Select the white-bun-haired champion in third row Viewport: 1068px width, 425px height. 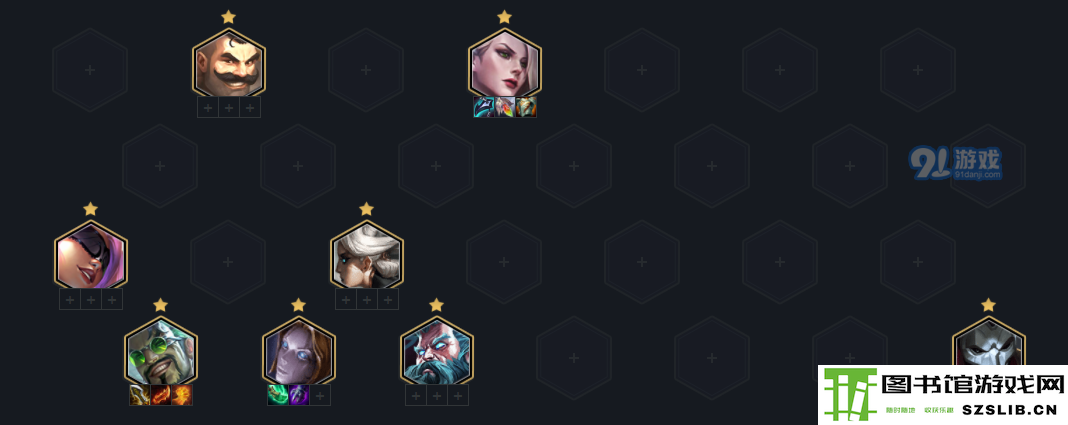pyautogui.click(x=366, y=257)
